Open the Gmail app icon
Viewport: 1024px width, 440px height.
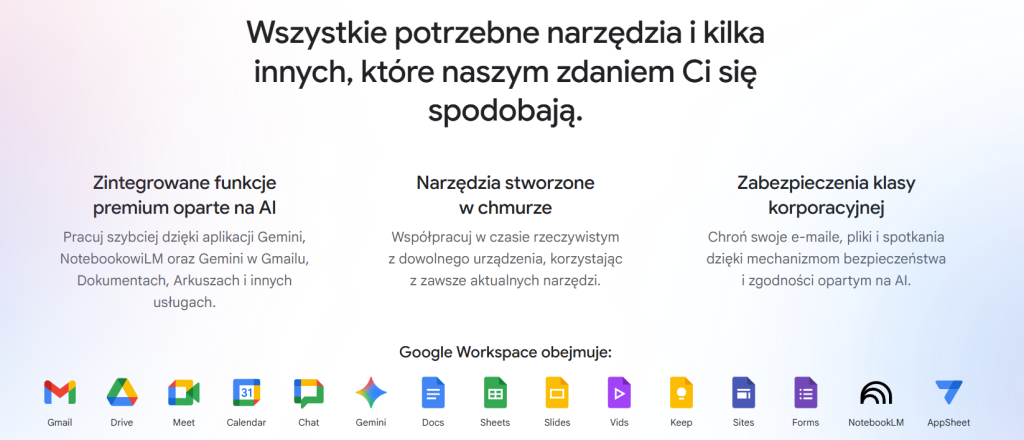point(60,392)
